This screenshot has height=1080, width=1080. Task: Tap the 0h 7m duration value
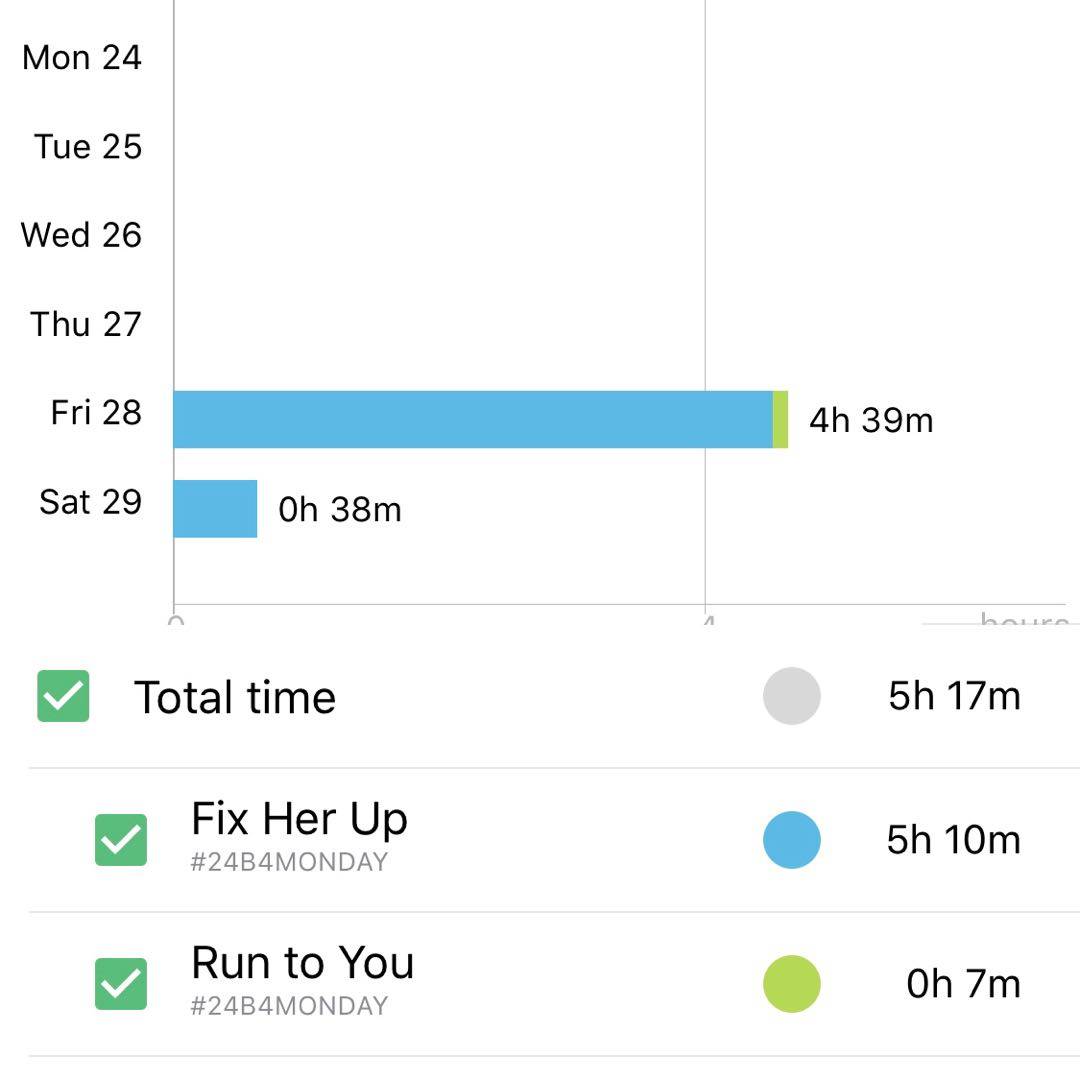963,984
